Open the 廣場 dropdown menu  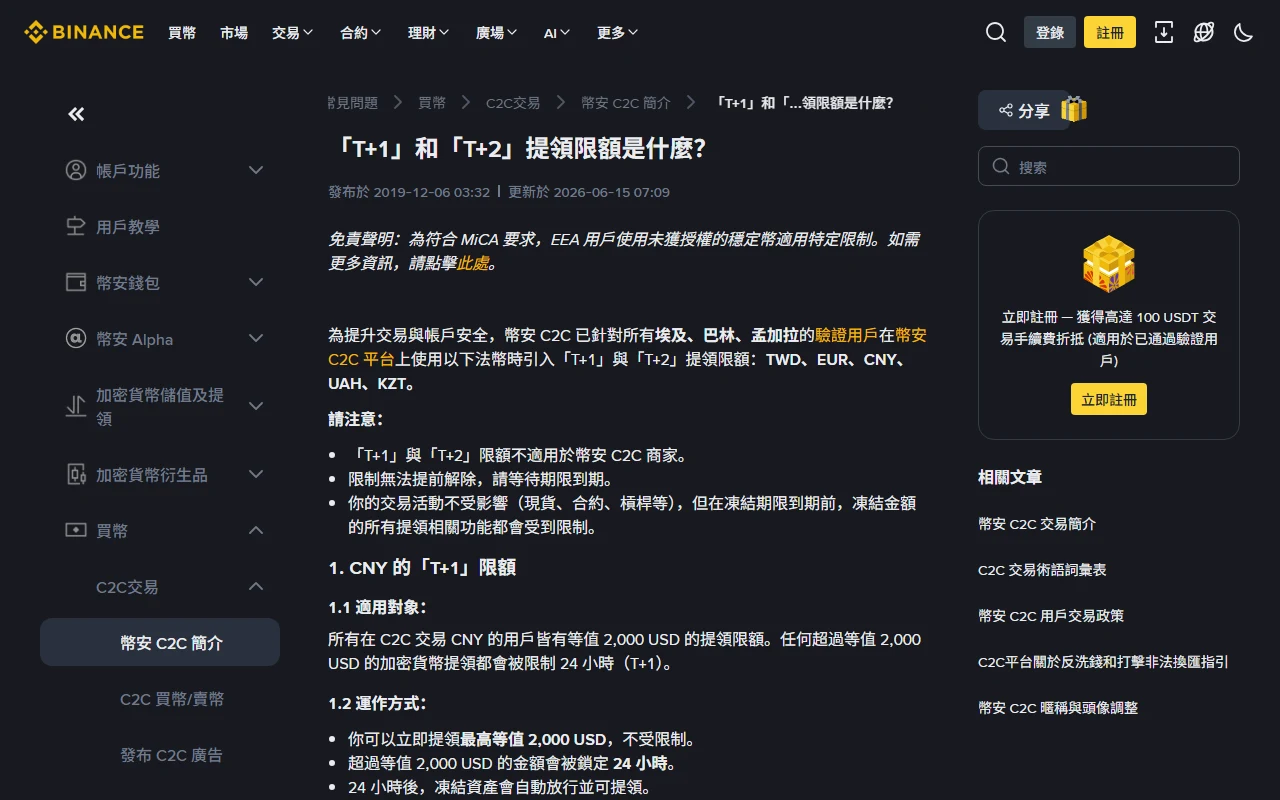497,32
